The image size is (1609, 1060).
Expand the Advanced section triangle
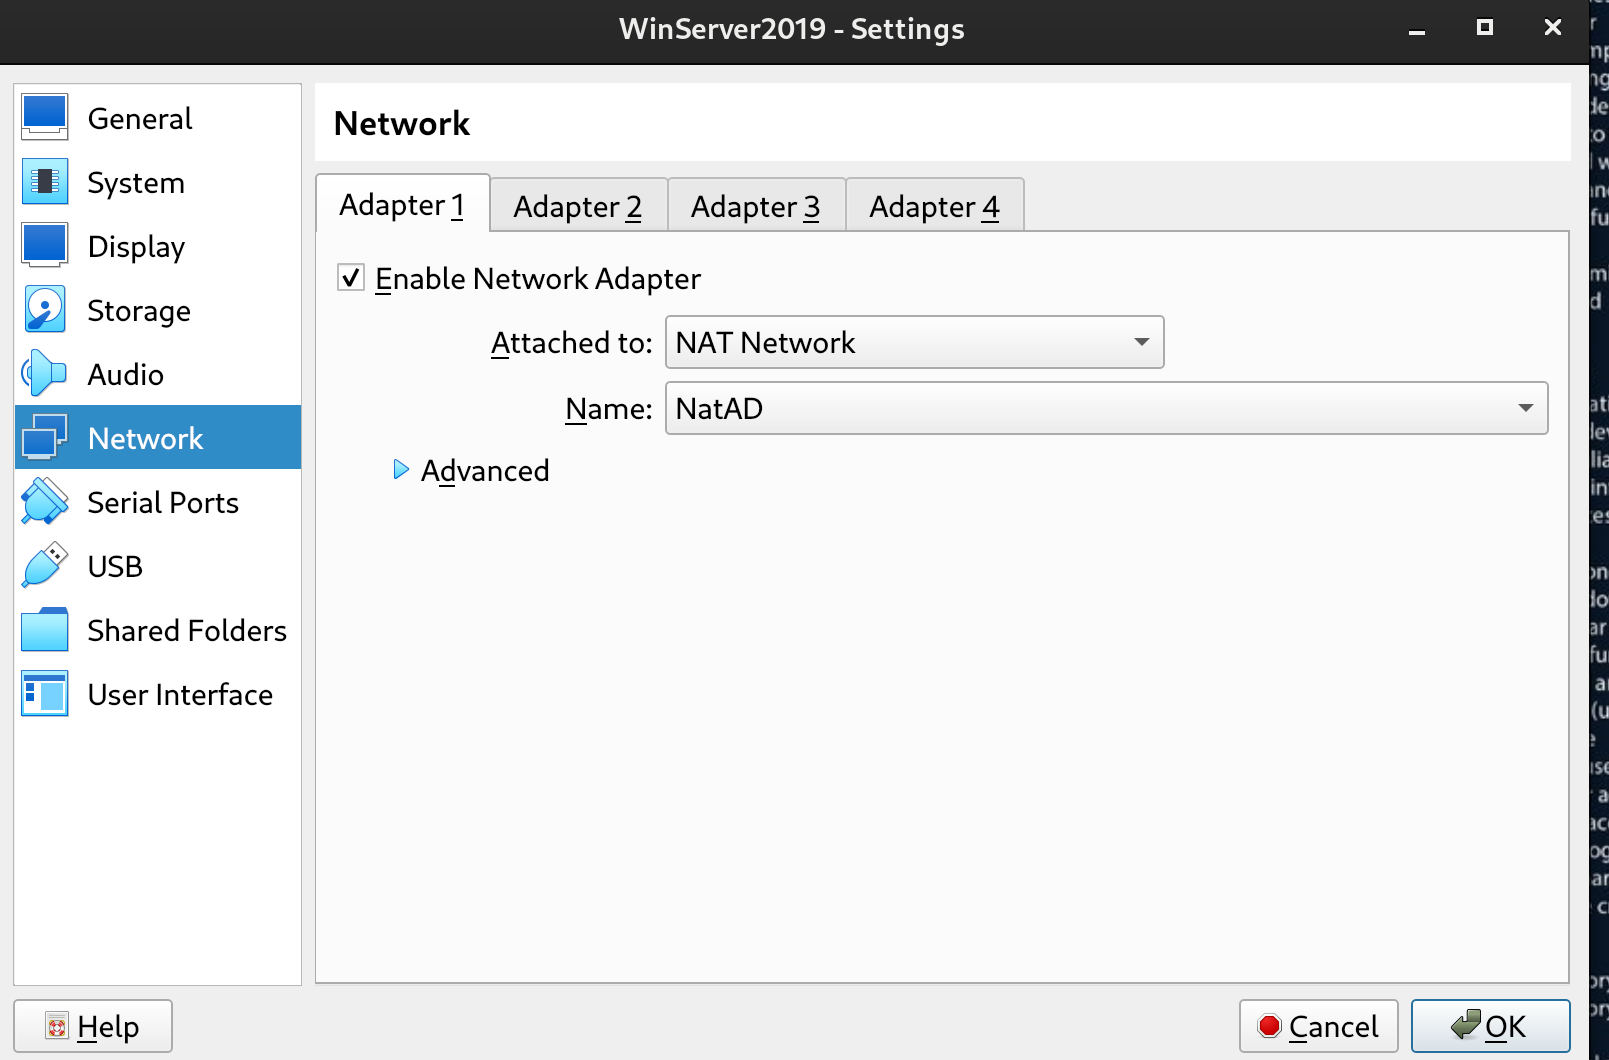click(401, 470)
